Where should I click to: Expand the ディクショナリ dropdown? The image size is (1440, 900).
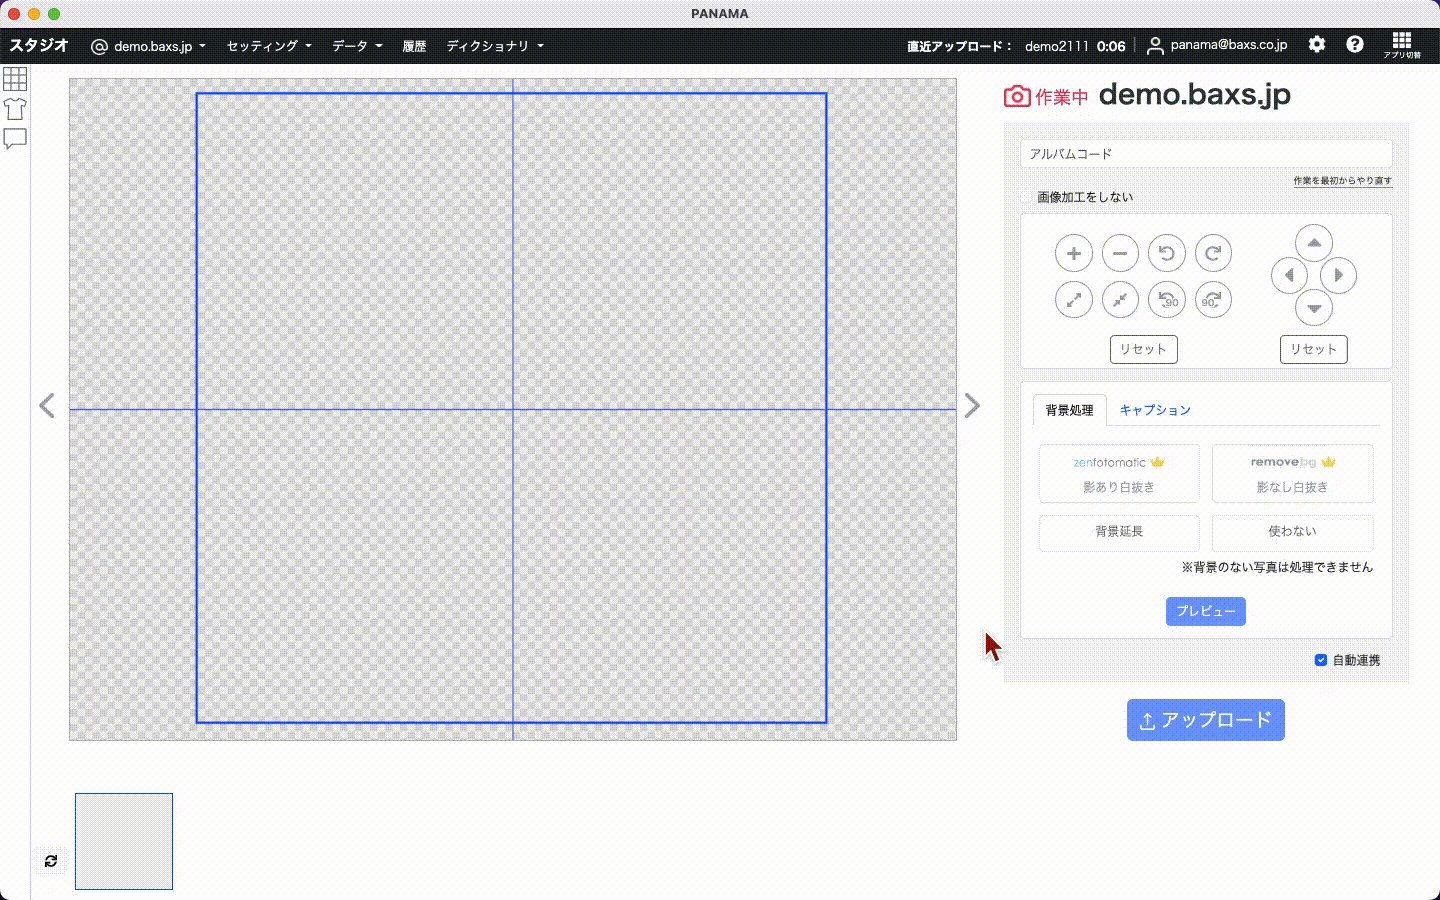pos(494,46)
